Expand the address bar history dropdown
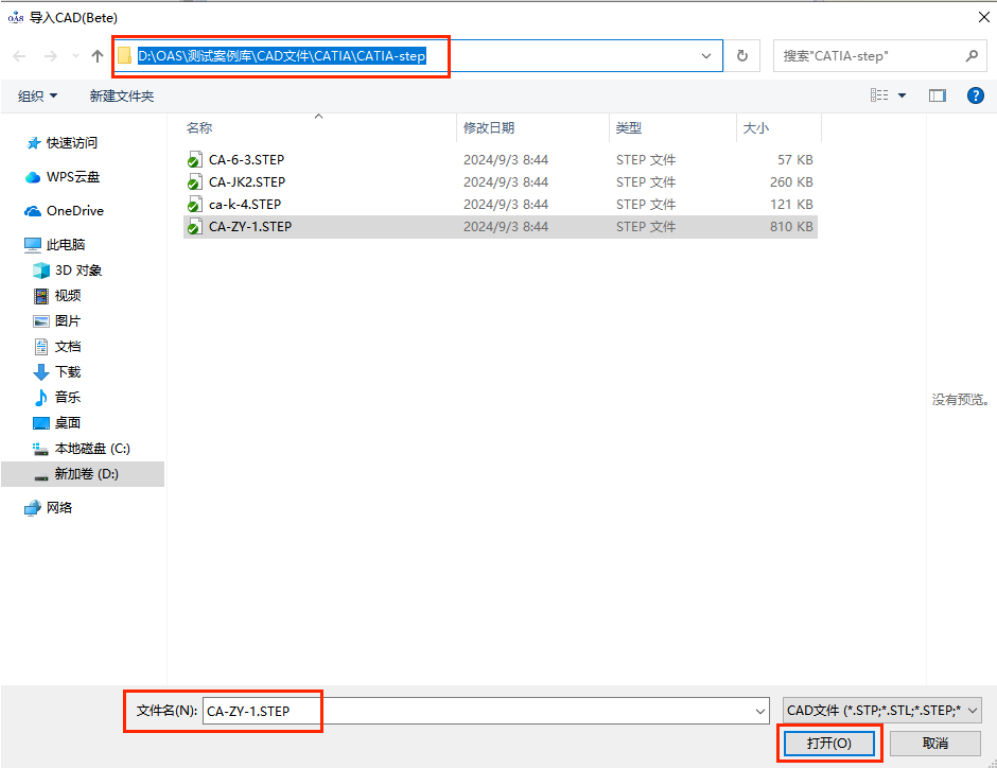Image resolution: width=997 pixels, height=770 pixels. click(x=706, y=56)
